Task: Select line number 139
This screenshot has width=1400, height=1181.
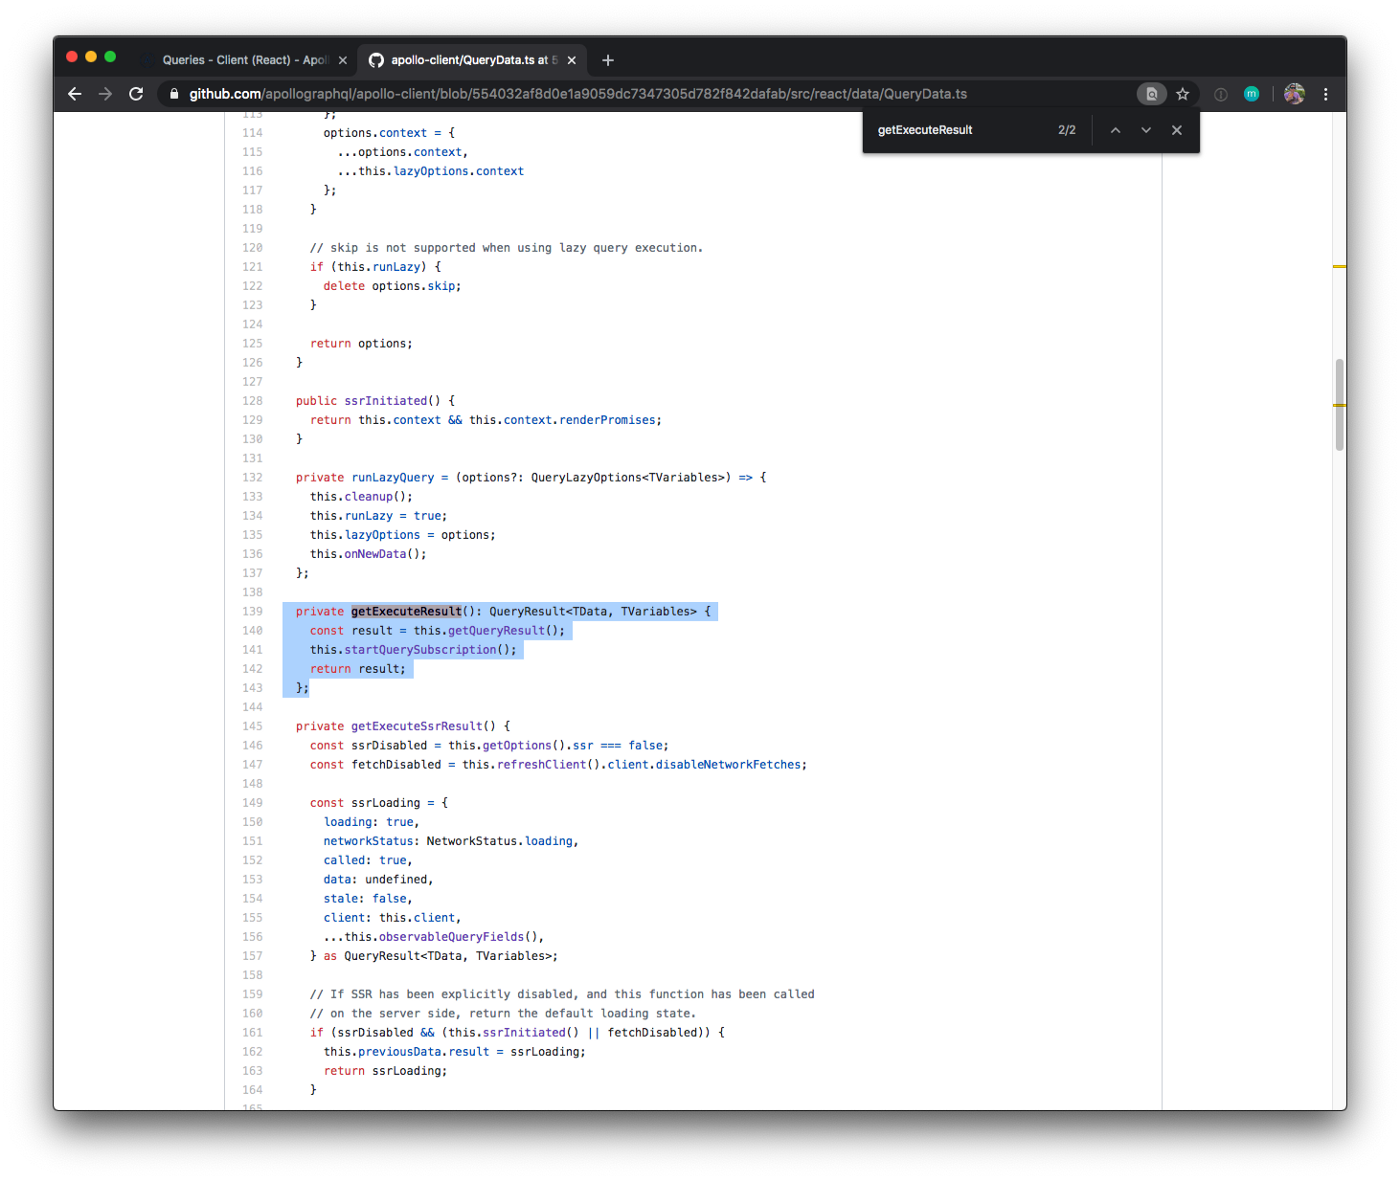Action: (252, 611)
